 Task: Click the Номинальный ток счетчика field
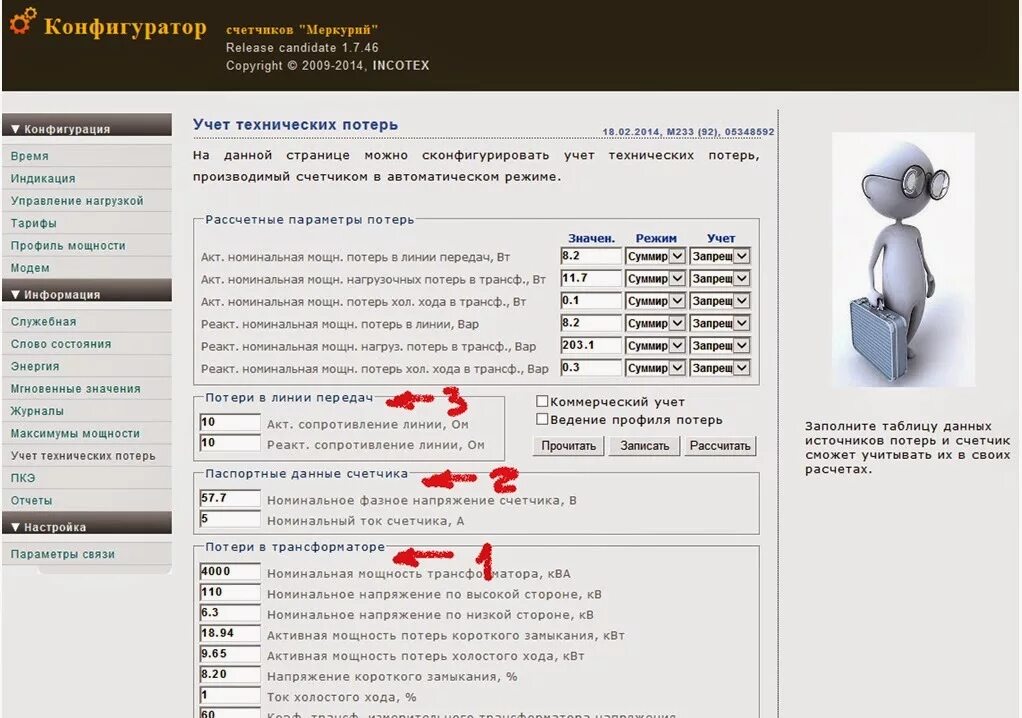pyautogui.click(x=229, y=519)
